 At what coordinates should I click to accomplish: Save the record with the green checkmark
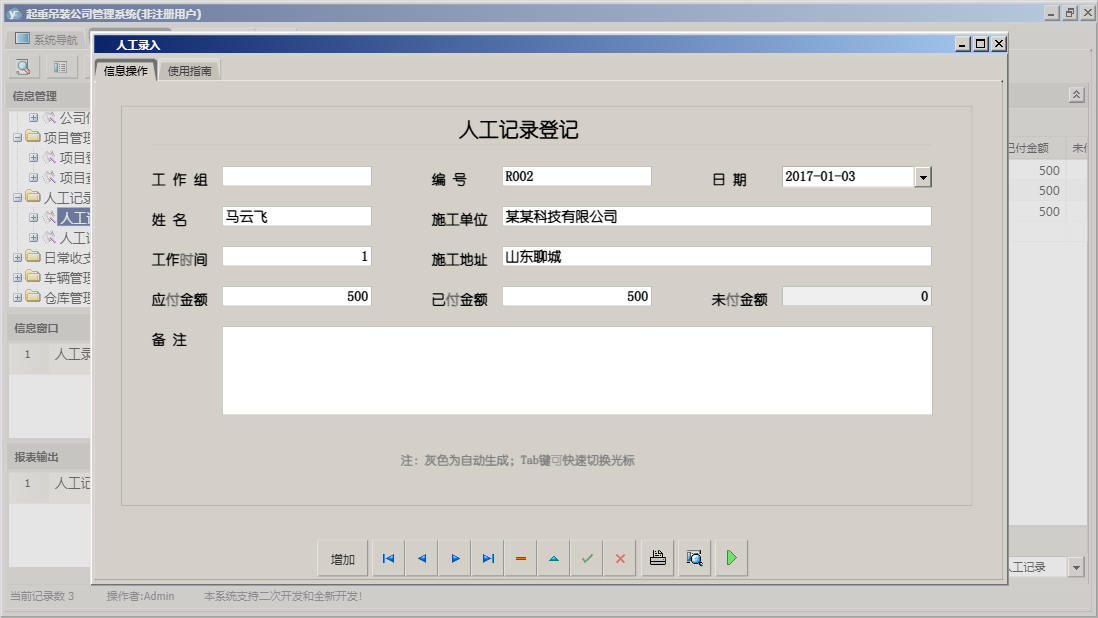(587, 558)
